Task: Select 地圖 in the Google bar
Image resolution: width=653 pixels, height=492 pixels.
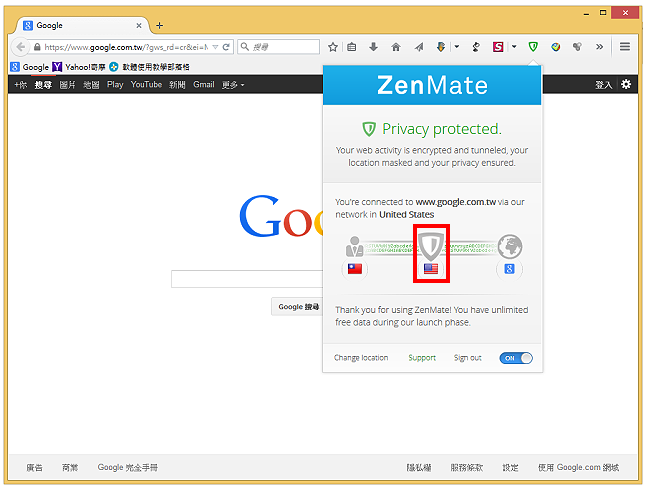Action: coord(91,85)
